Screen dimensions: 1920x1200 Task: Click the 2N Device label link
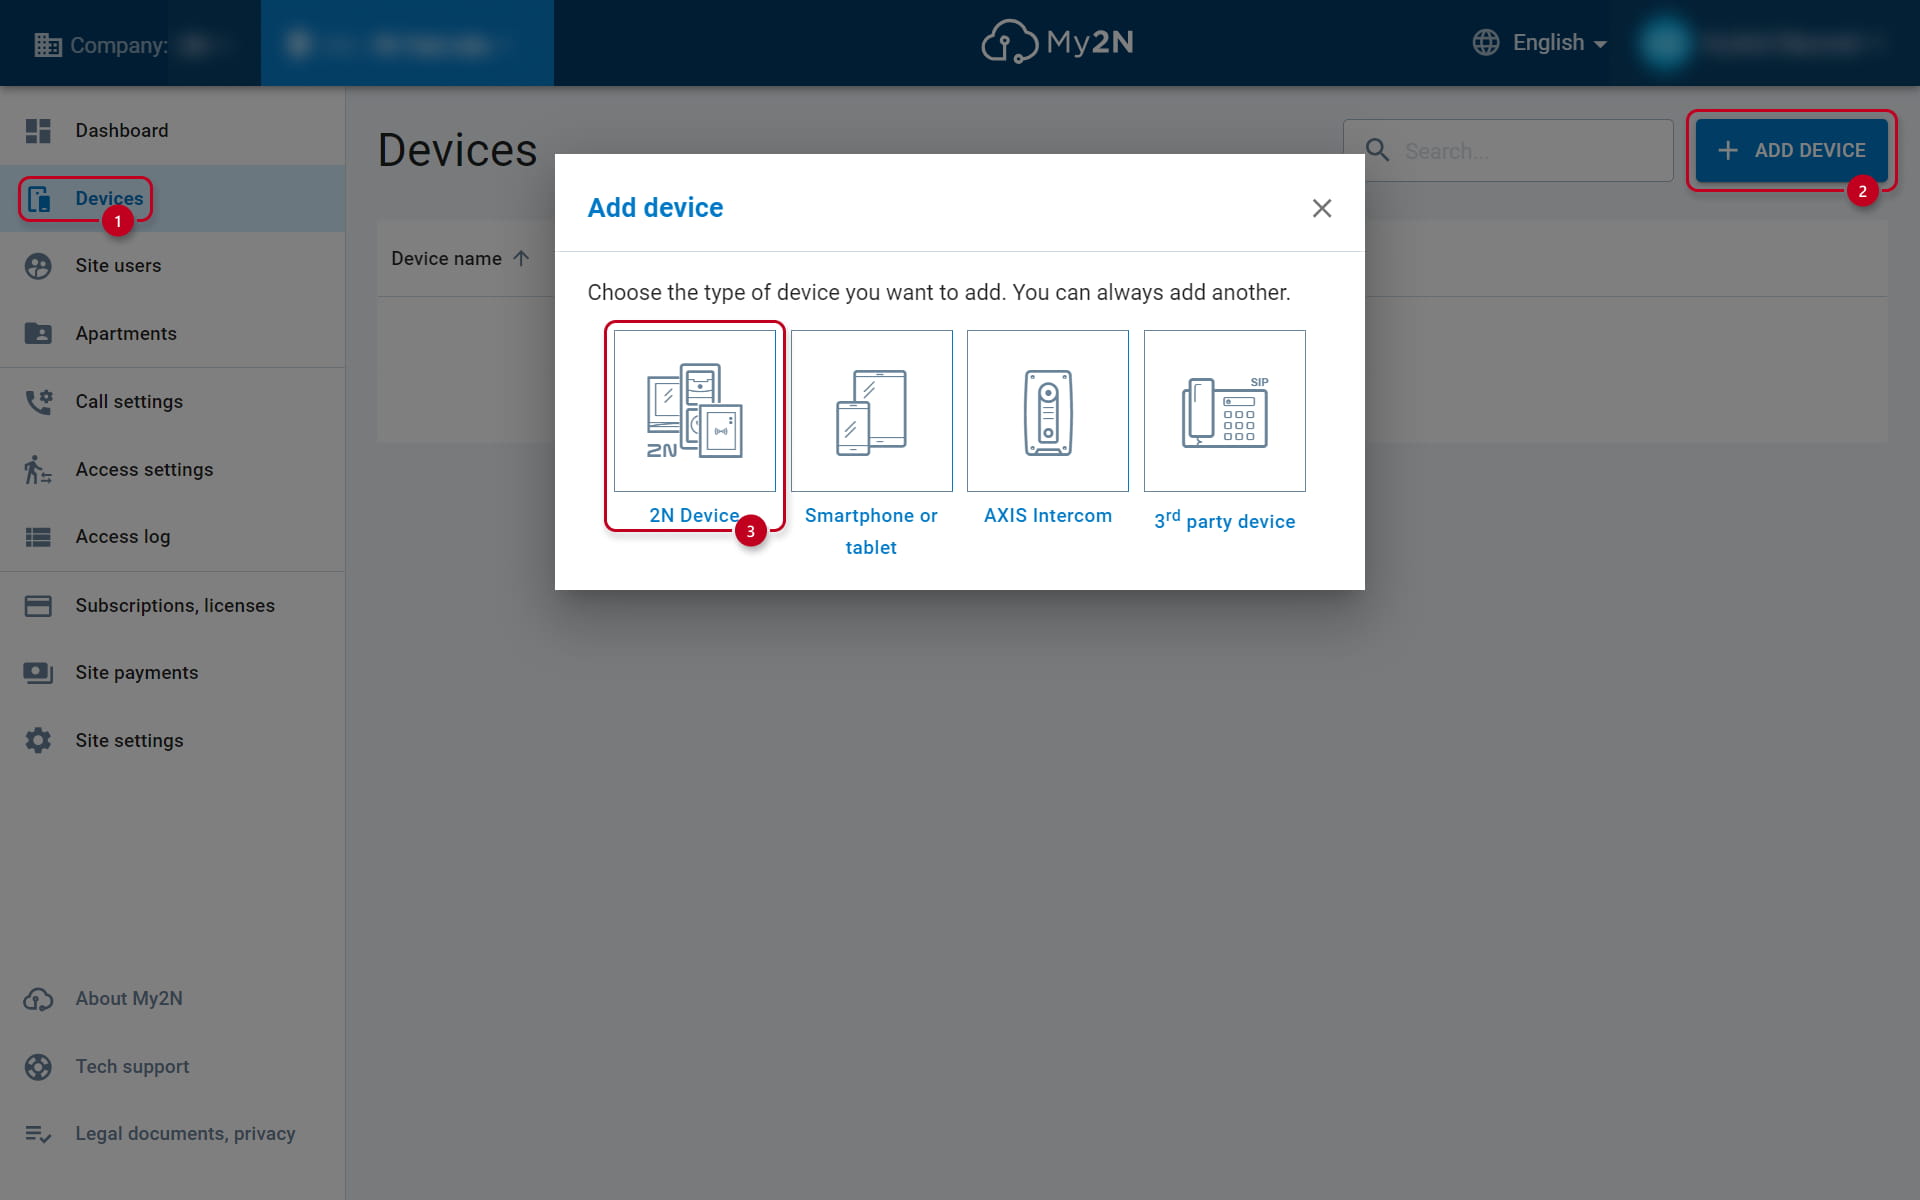tap(694, 516)
